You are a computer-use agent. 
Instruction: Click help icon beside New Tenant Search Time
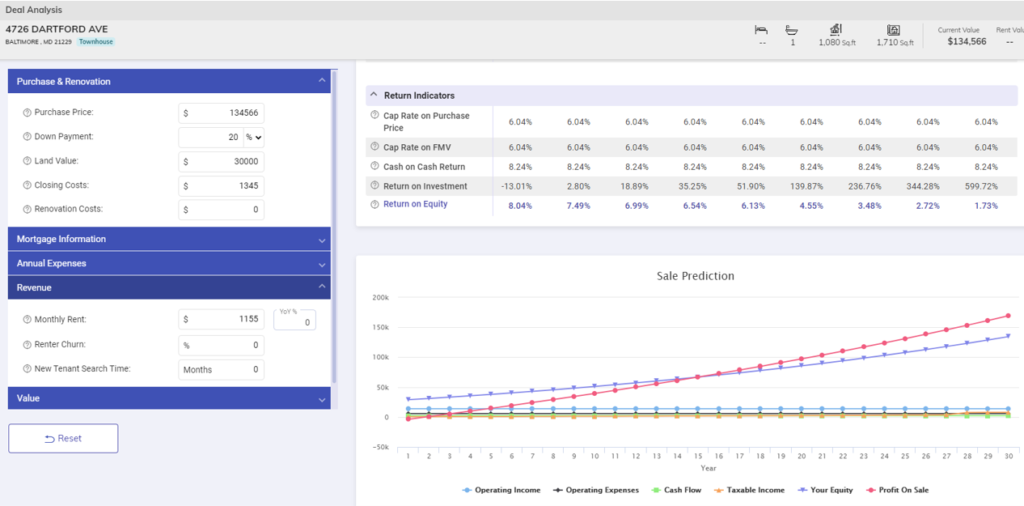(x=27, y=369)
